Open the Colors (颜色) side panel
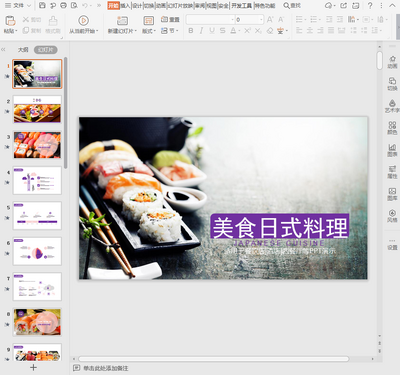This screenshot has height=375, width=400. pyautogui.click(x=392, y=128)
